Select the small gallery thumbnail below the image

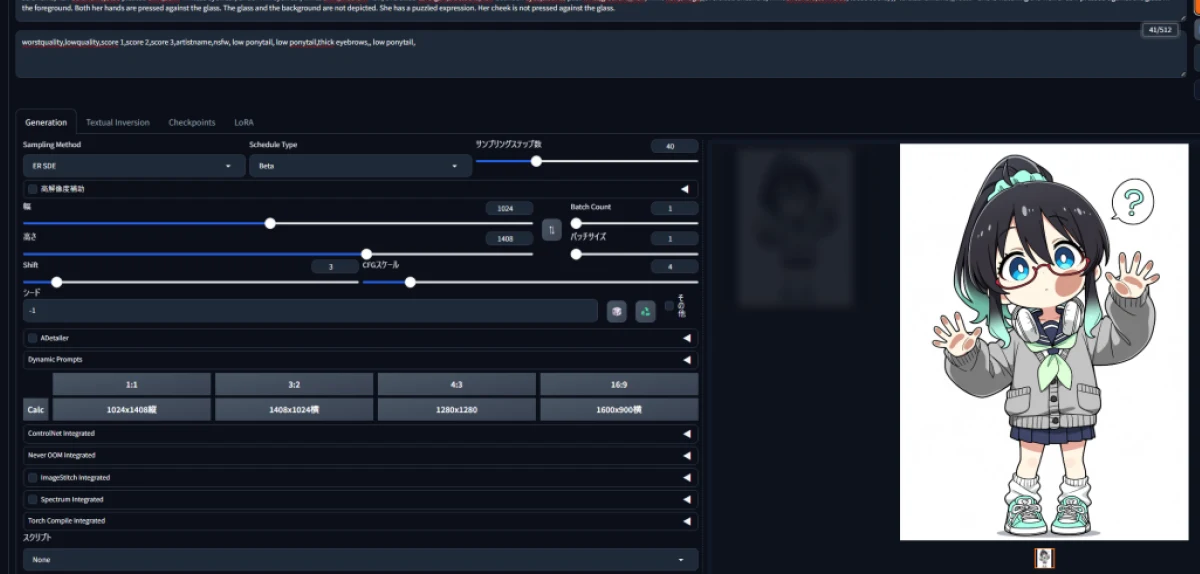pos(1044,558)
